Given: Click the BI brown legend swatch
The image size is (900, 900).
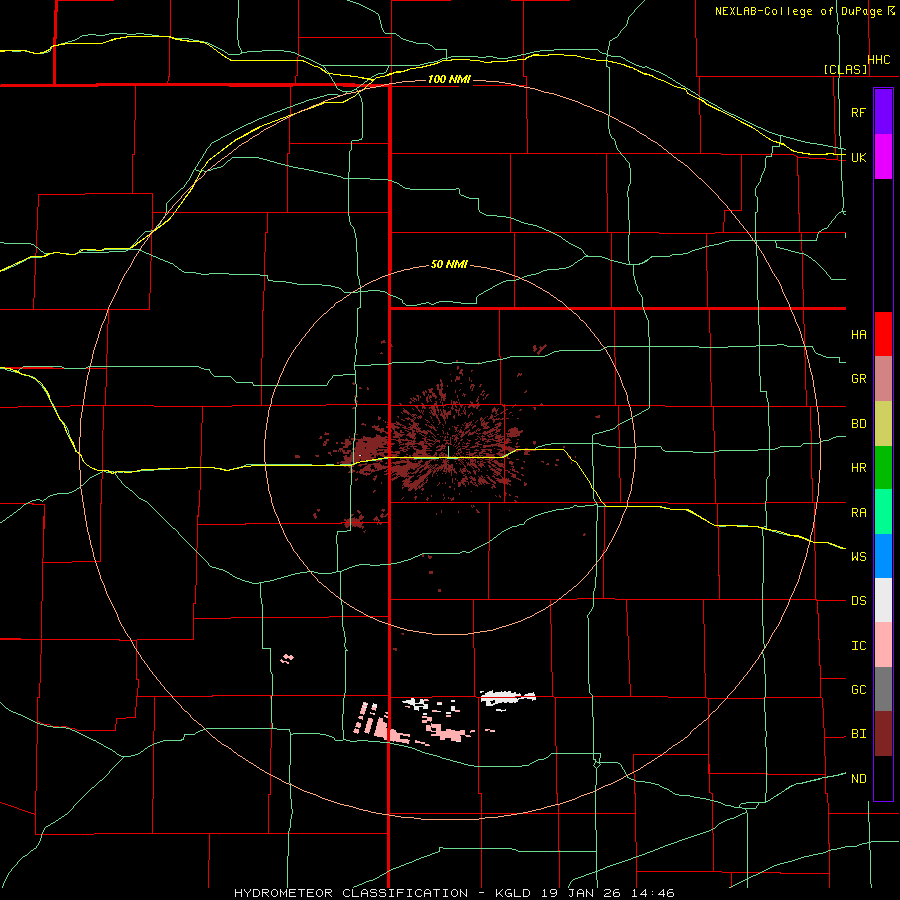Looking at the screenshot, I should [883, 734].
